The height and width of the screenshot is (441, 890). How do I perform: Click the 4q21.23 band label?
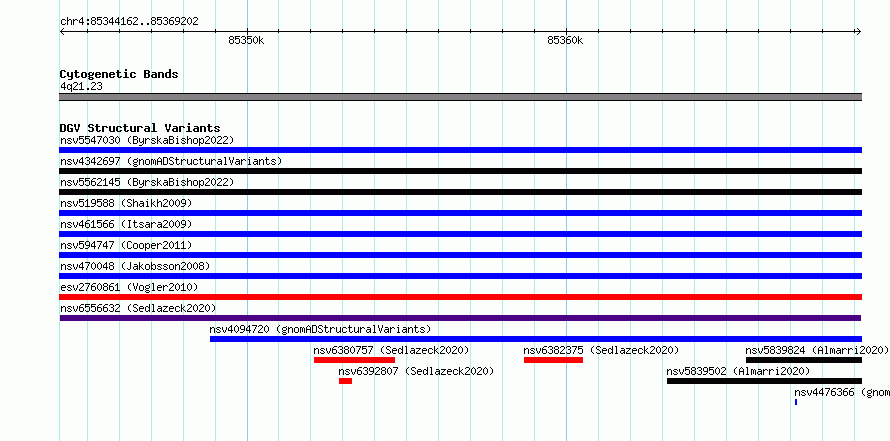pyautogui.click(x=81, y=86)
